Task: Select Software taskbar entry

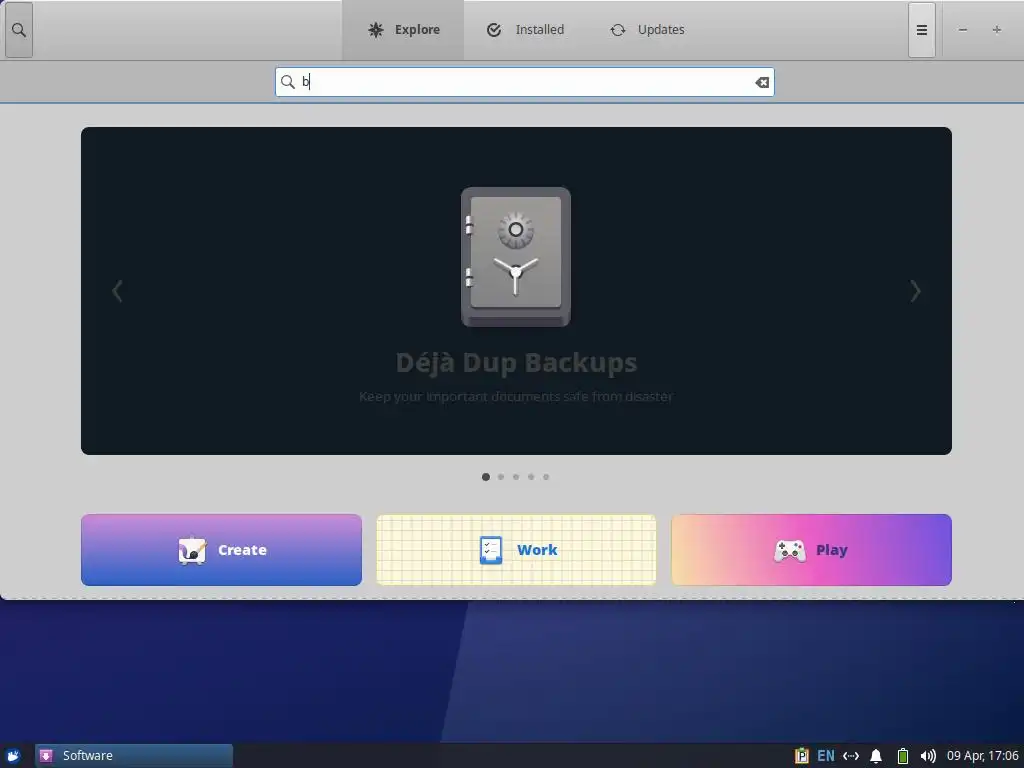Action: click(x=134, y=756)
